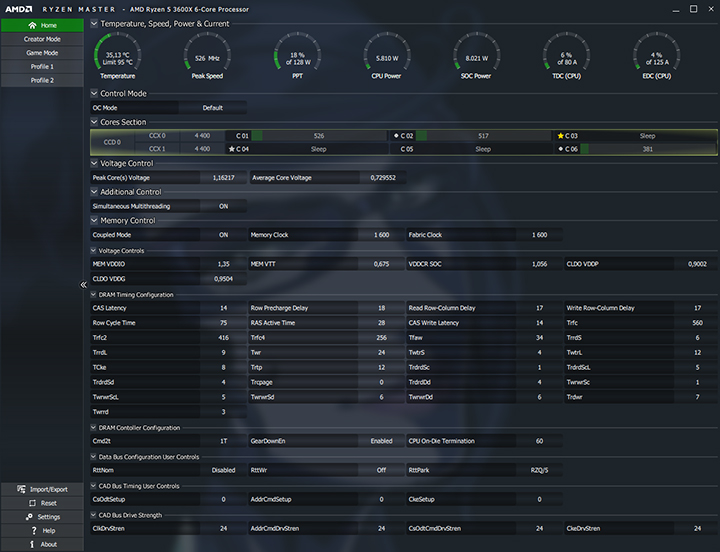Click RttPark RZQ/5 value

[x=540, y=470]
